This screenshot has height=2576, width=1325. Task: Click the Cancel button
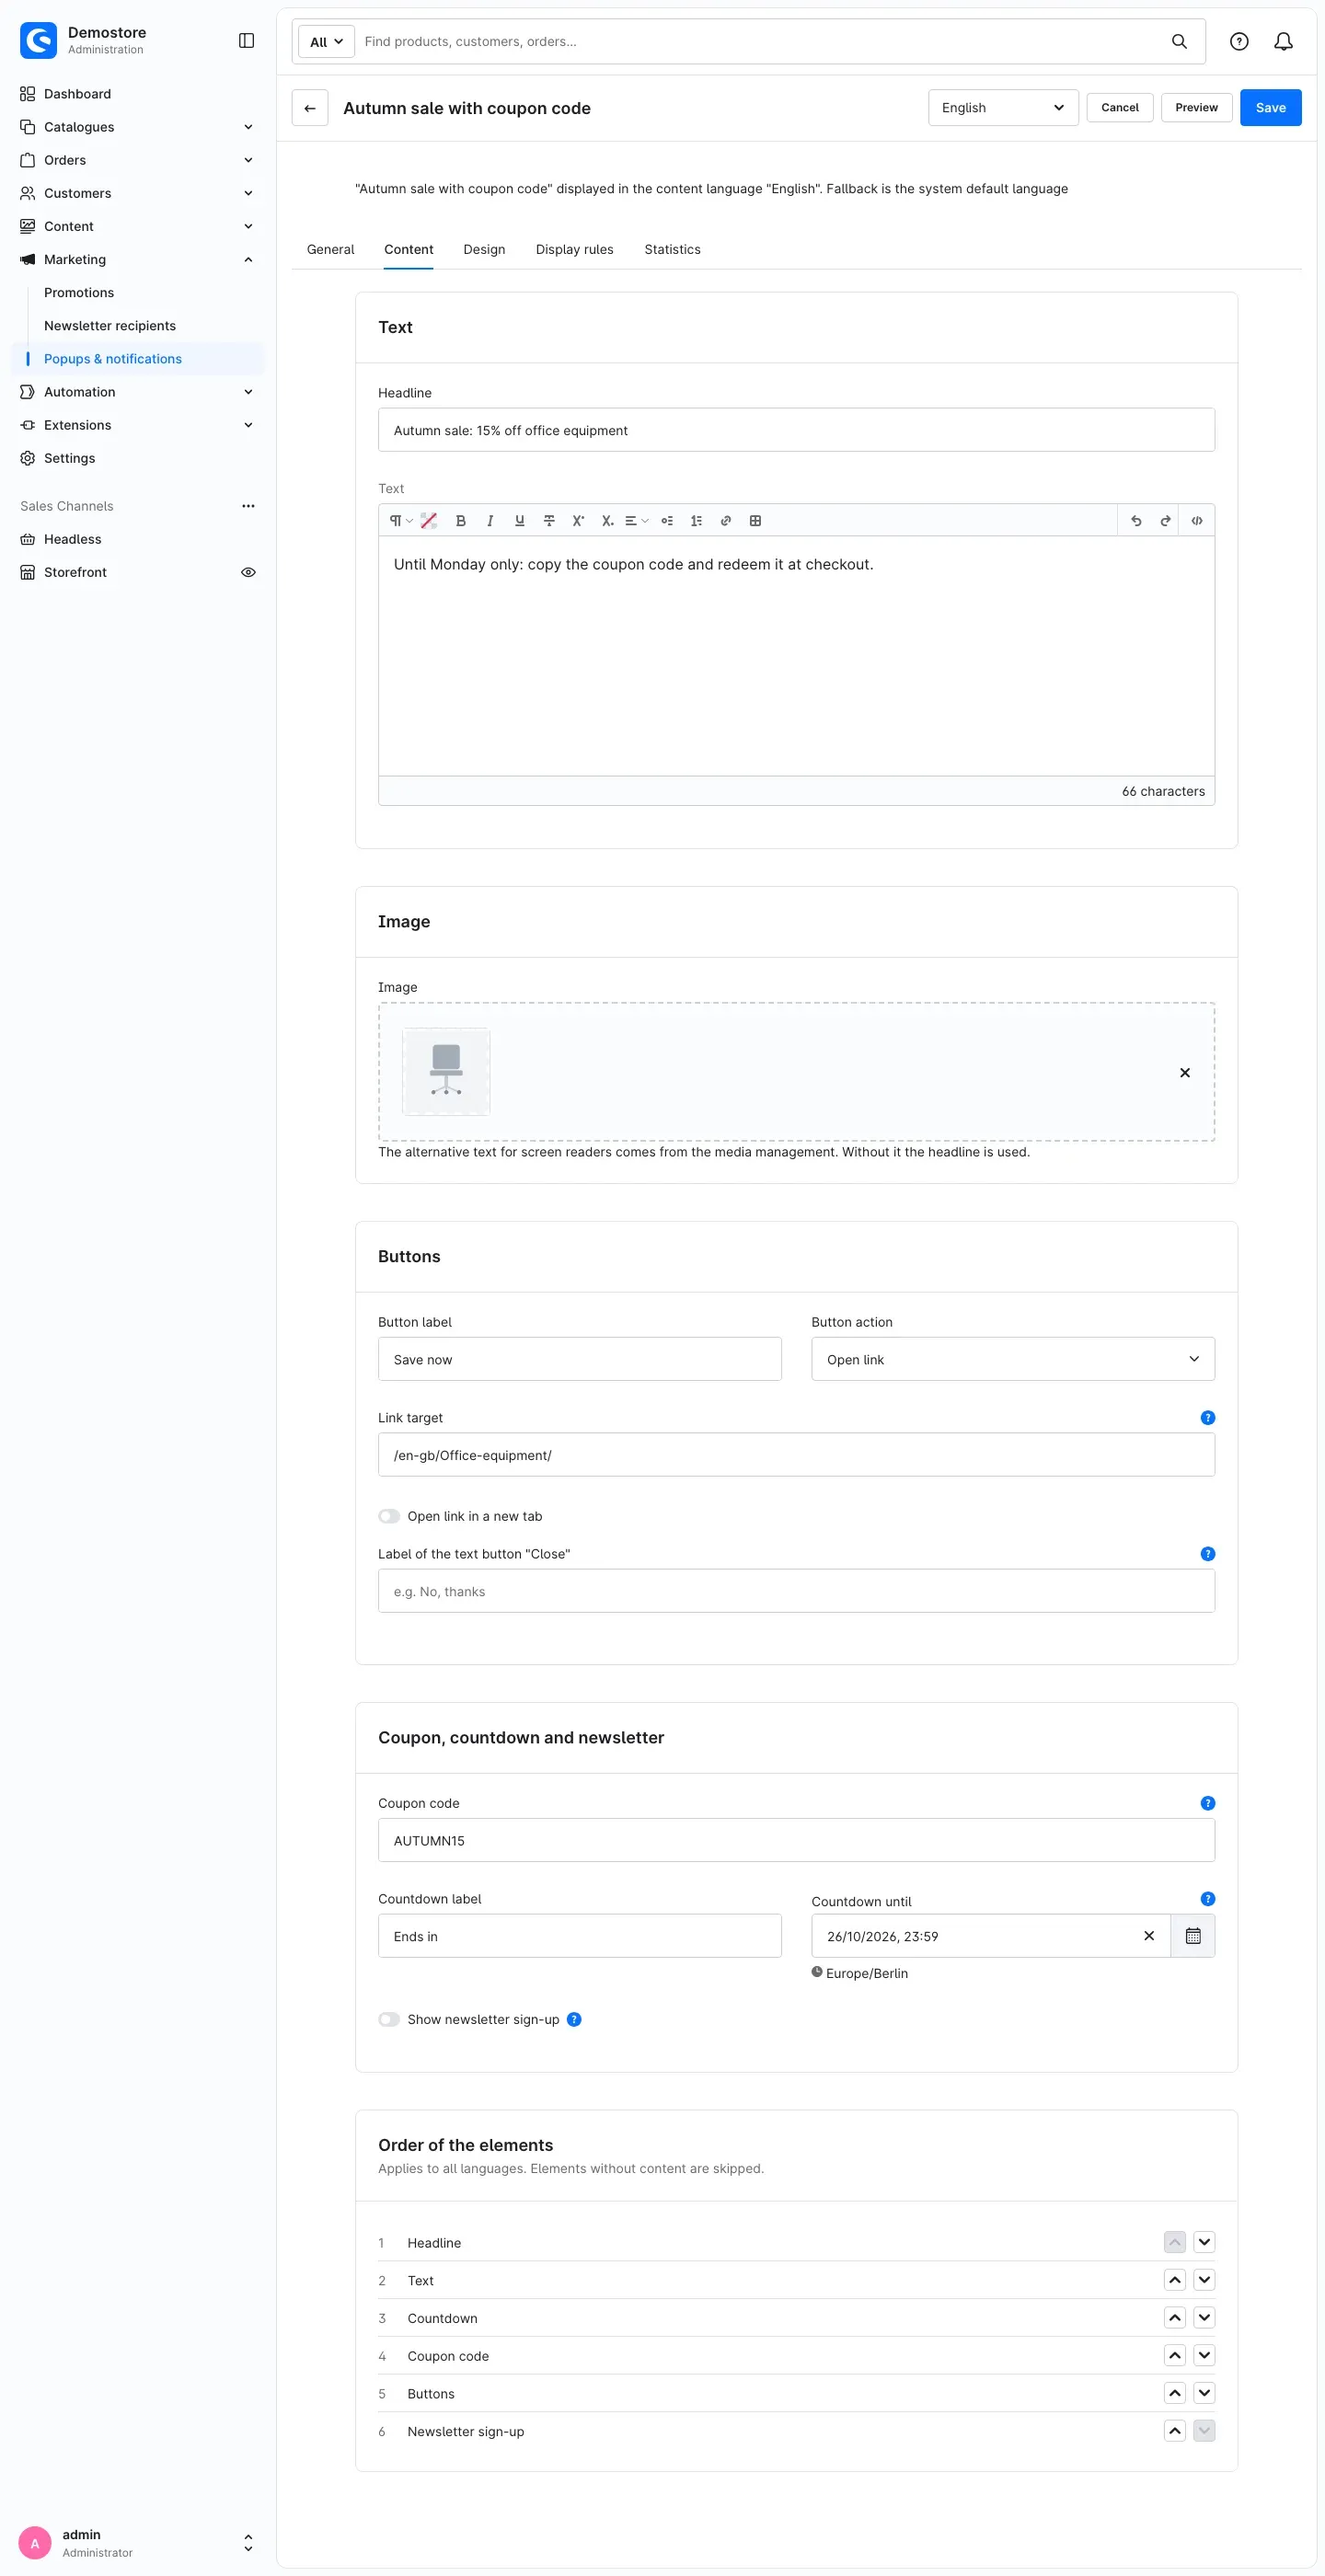[1119, 108]
